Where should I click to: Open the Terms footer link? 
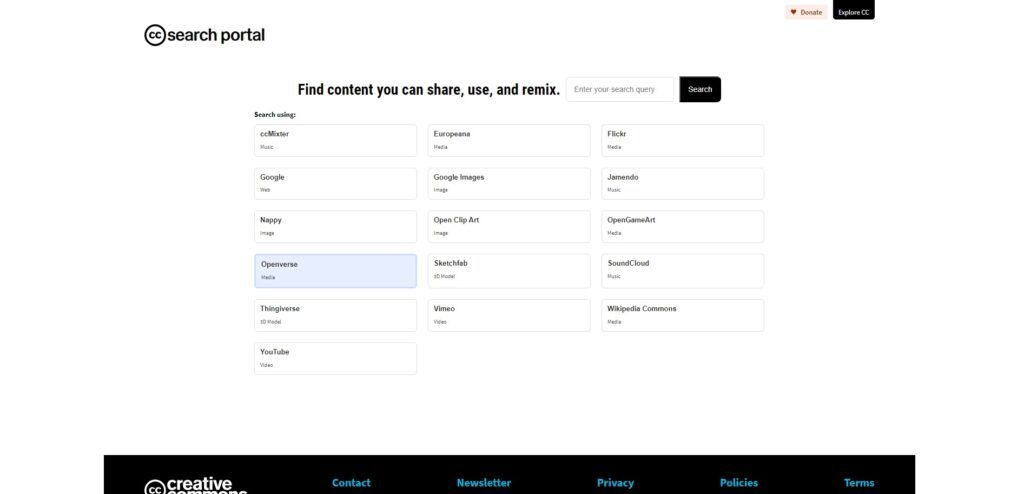(859, 483)
